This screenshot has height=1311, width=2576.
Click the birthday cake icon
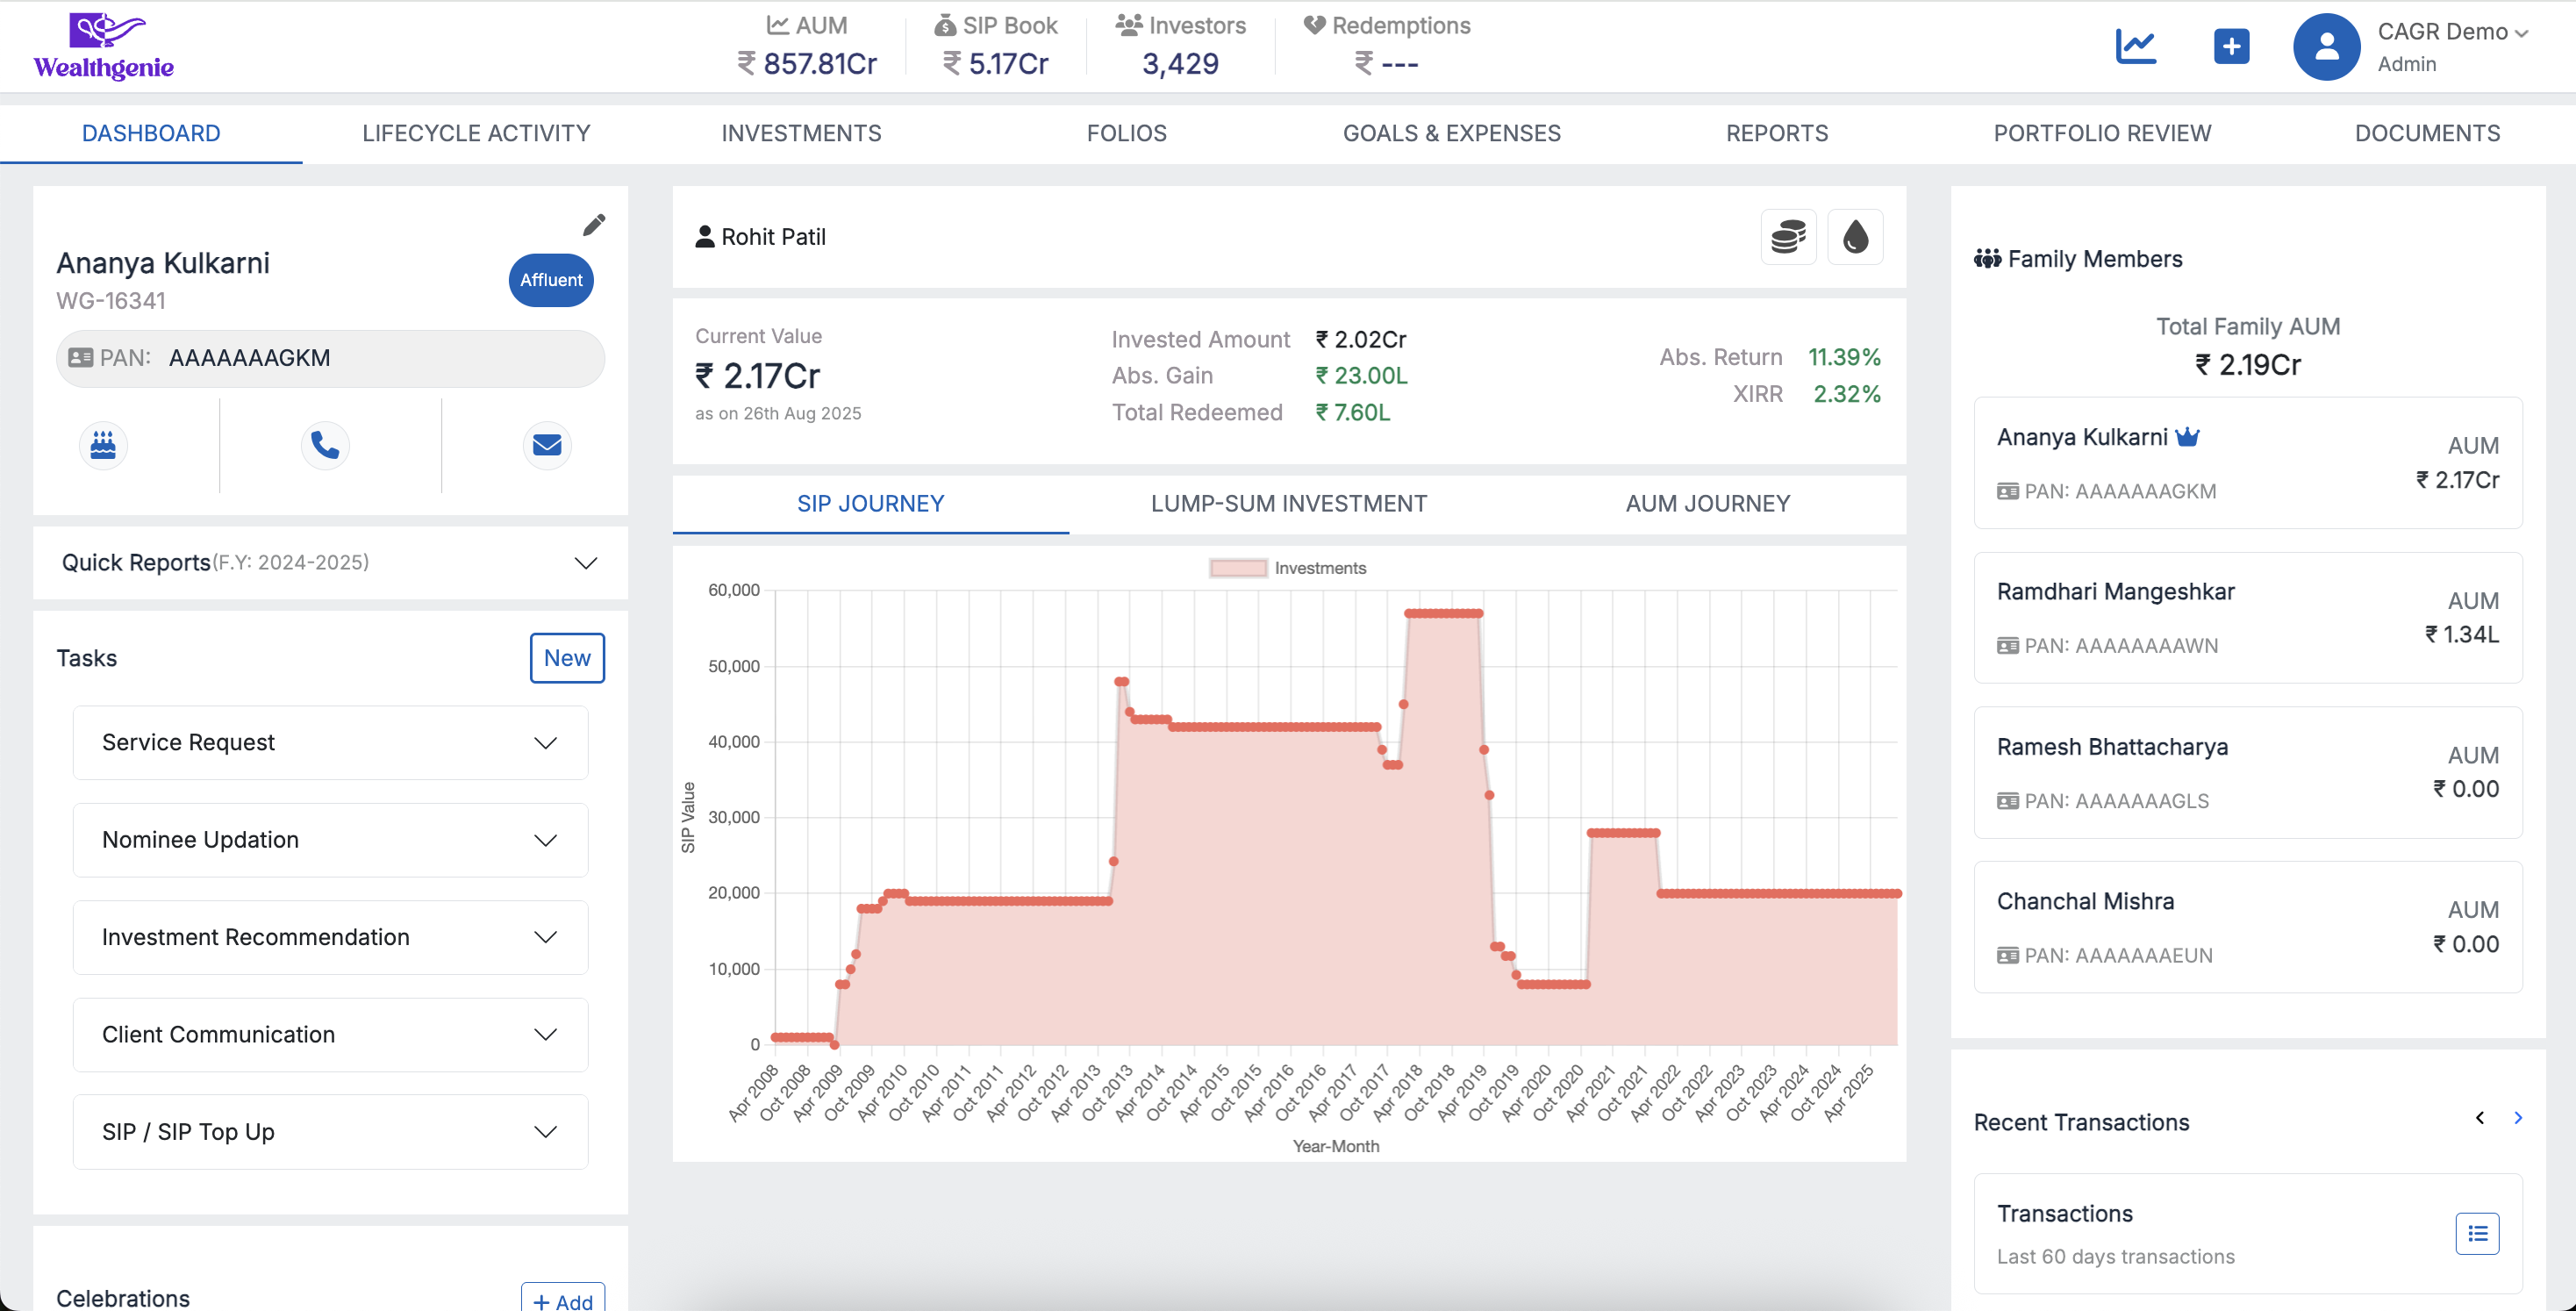[x=103, y=445]
